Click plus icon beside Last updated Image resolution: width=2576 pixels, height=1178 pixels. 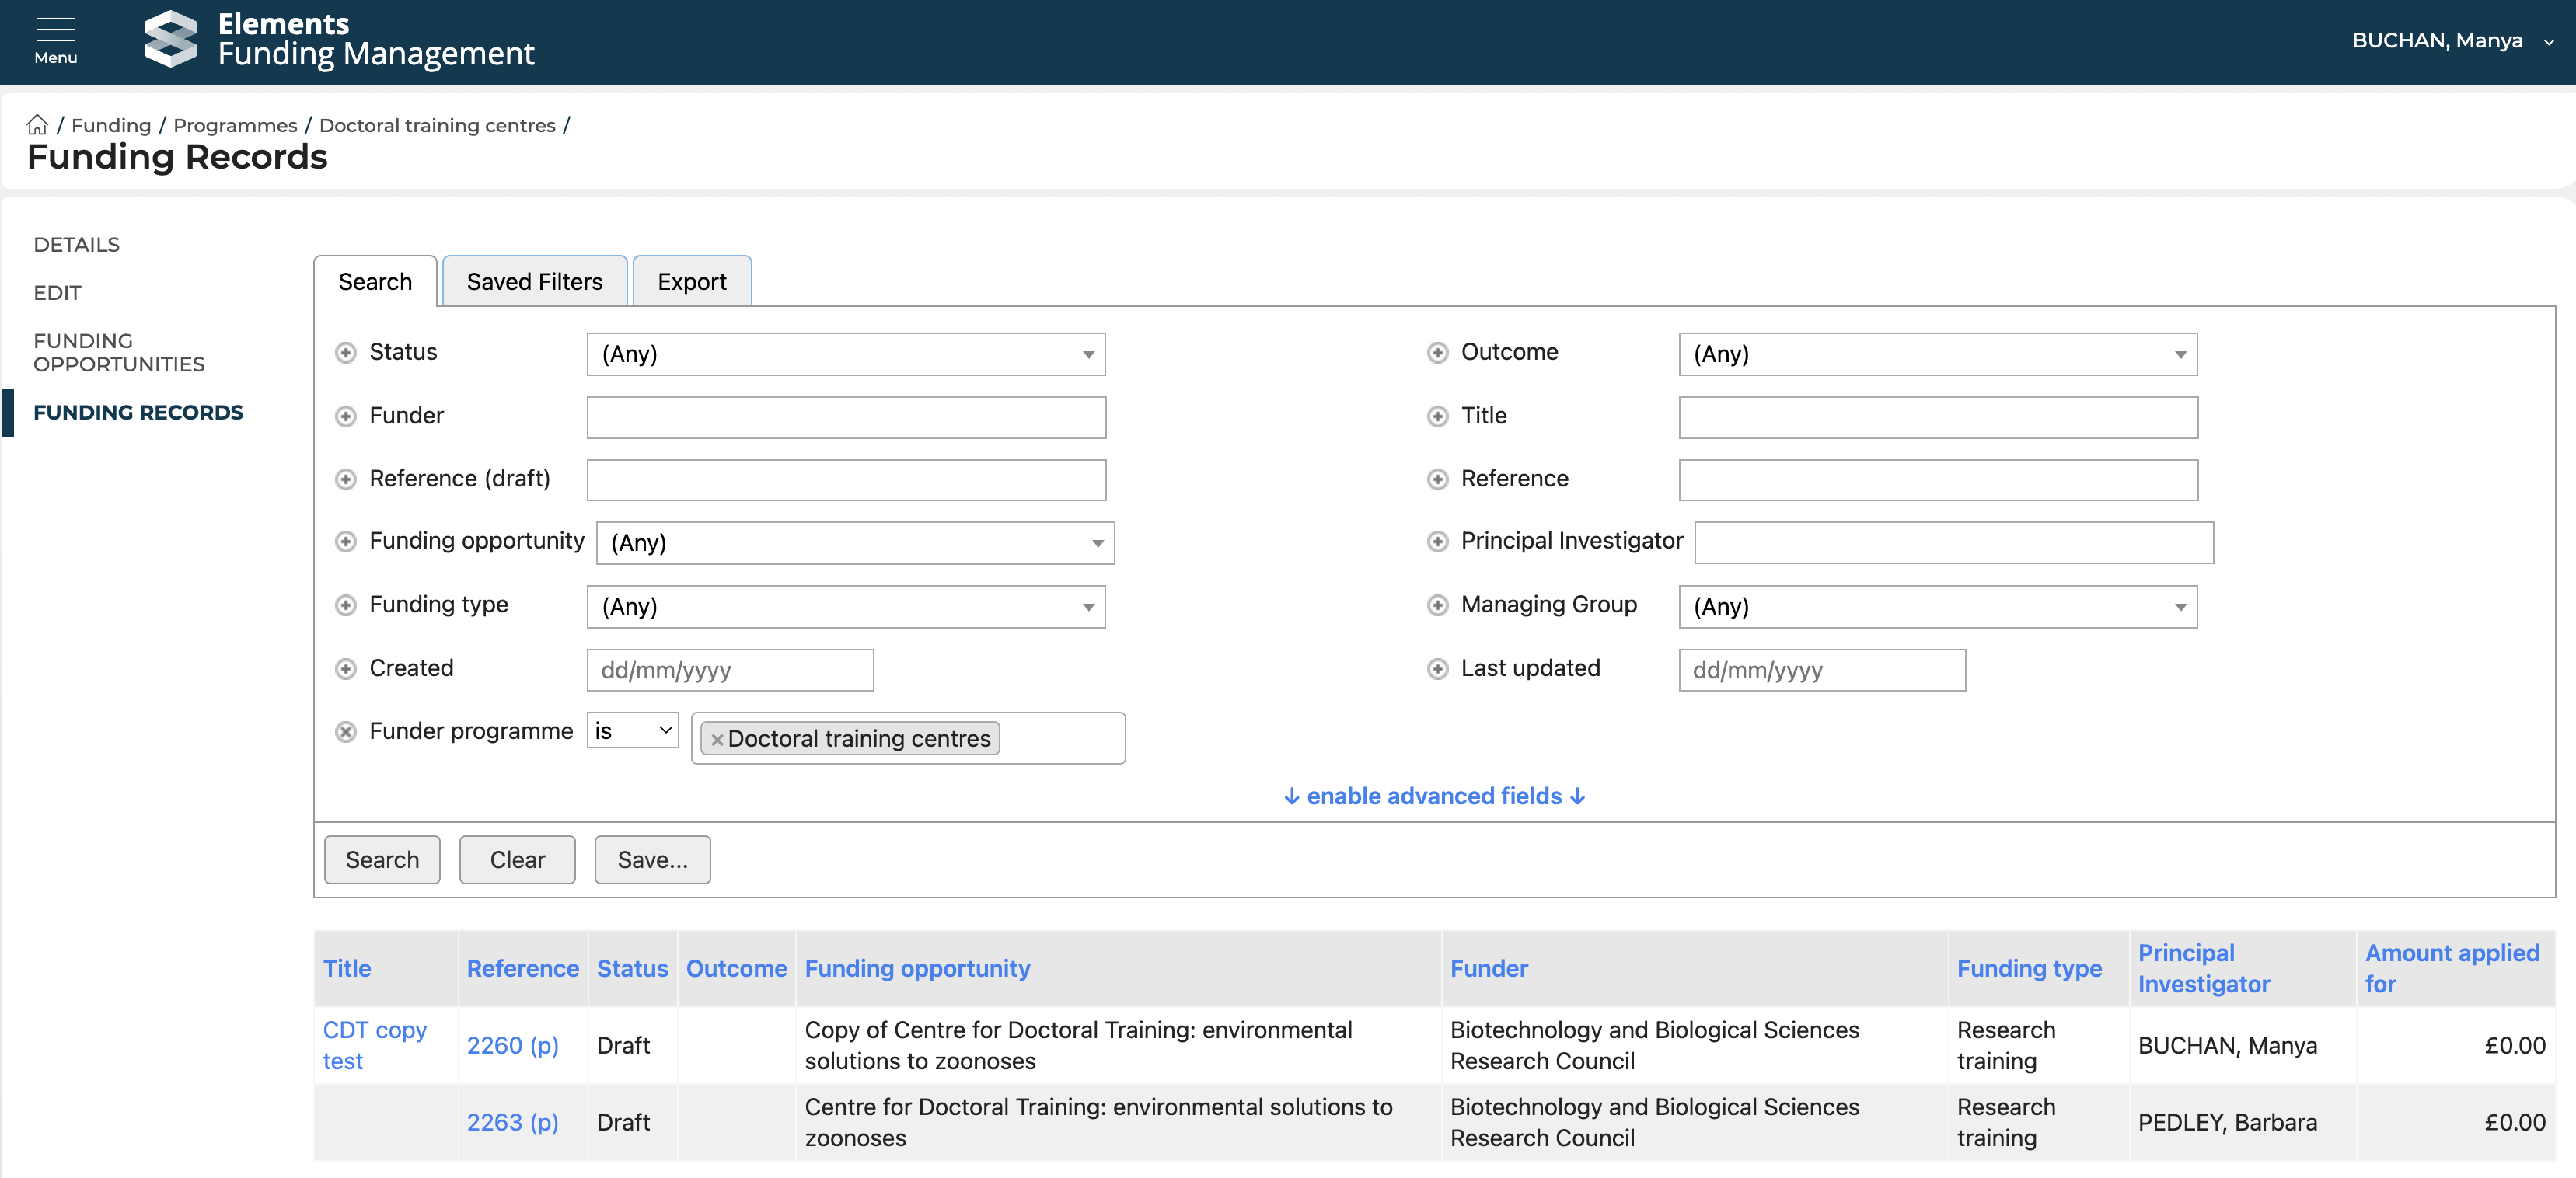point(1437,669)
